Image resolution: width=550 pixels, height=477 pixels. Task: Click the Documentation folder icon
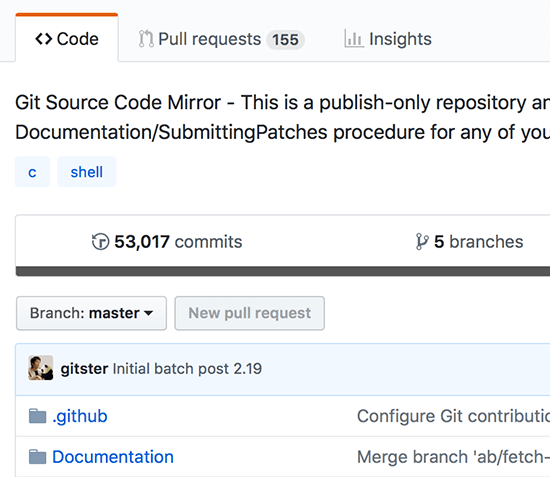pos(38,457)
